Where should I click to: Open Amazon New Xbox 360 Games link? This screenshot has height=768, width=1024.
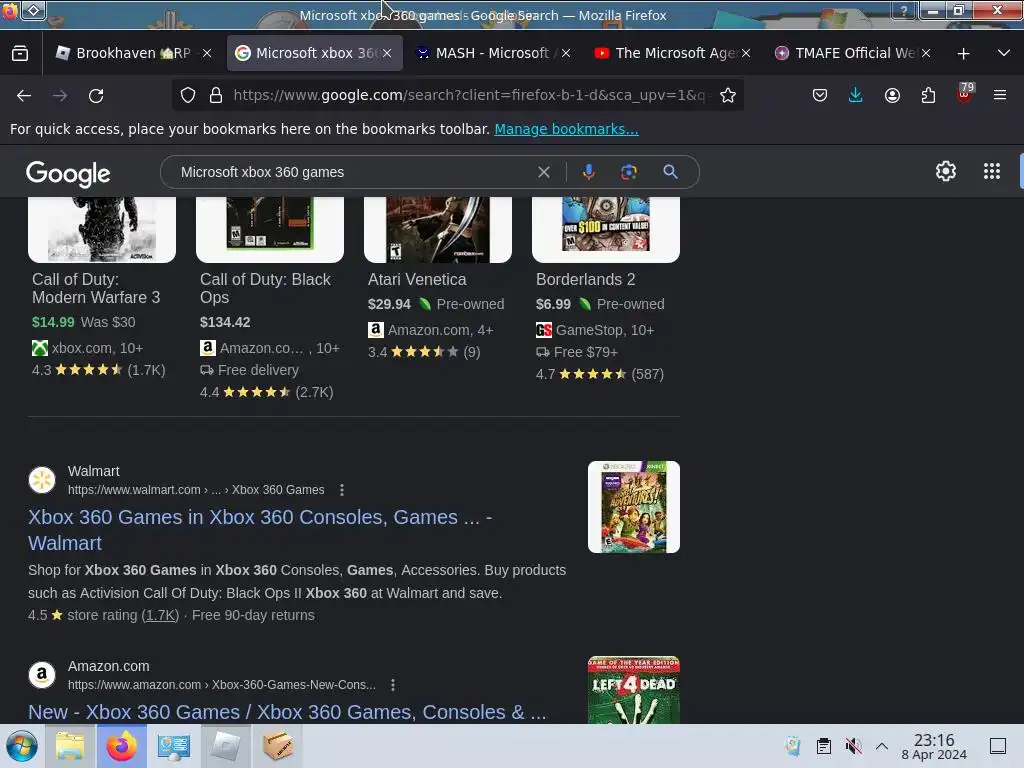287,712
